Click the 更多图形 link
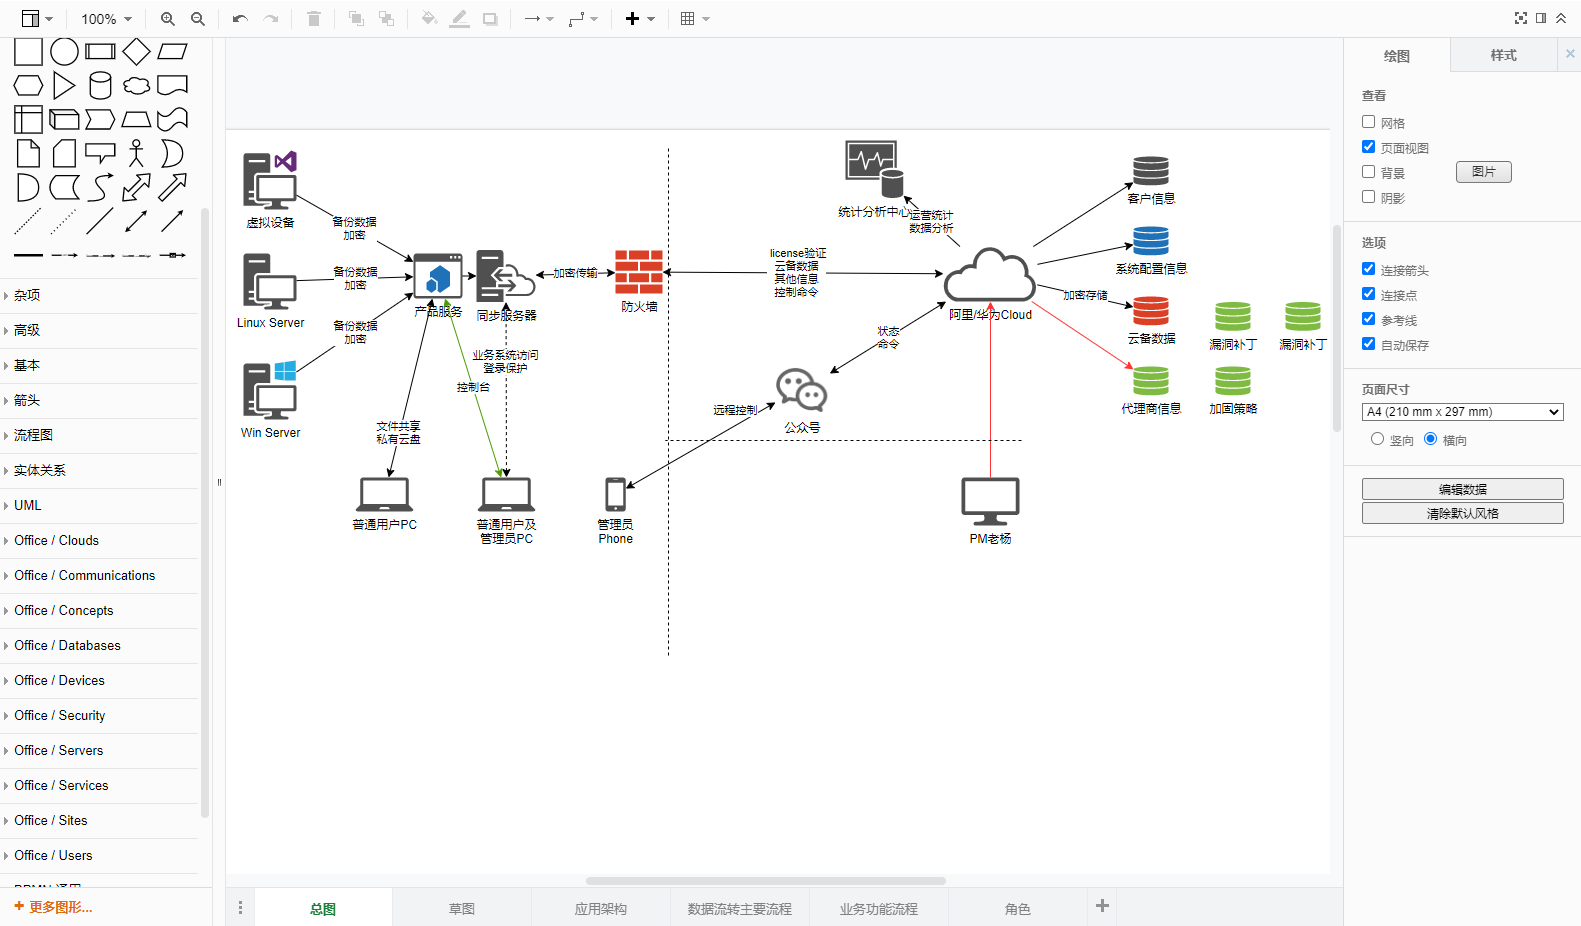Viewport: 1581px width, 926px height. point(53,907)
